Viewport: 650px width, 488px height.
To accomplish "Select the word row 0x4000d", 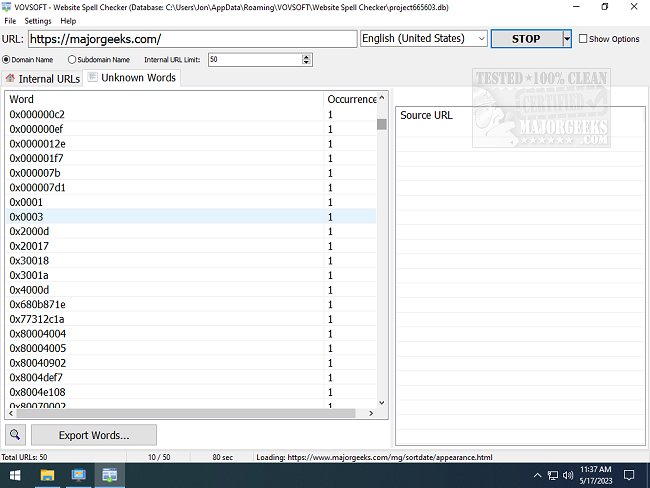I will coord(191,289).
